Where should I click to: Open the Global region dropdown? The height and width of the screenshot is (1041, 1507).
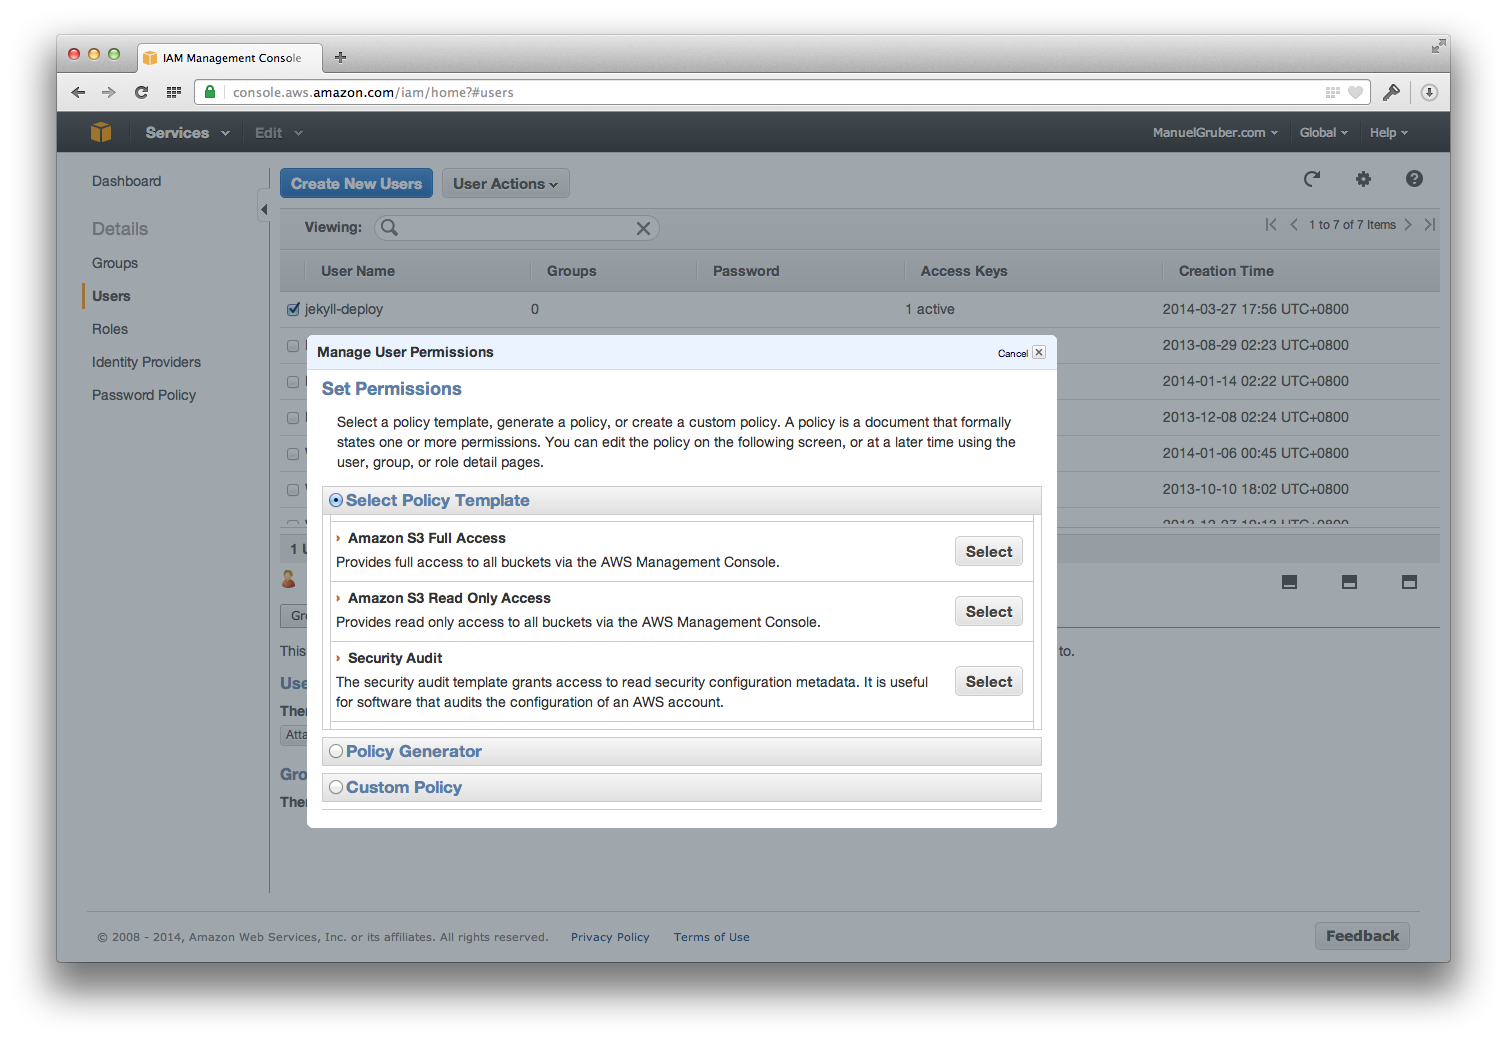1324,132
